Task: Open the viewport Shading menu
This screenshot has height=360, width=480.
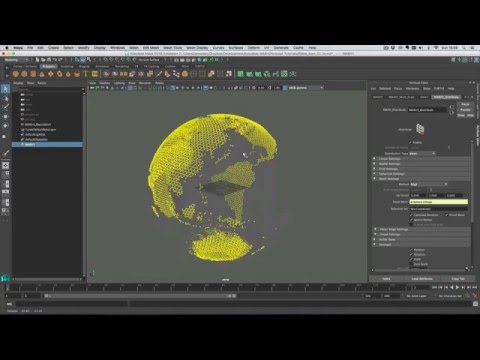Action: pos(104,83)
